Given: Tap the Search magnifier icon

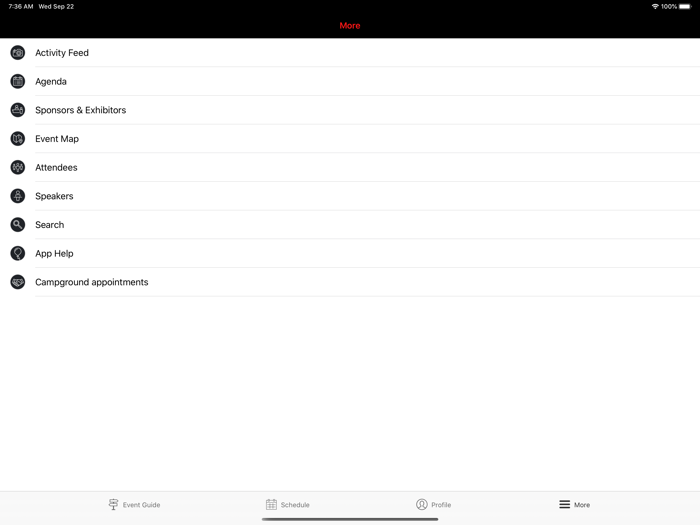Looking at the screenshot, I should [x=18, y=225].
